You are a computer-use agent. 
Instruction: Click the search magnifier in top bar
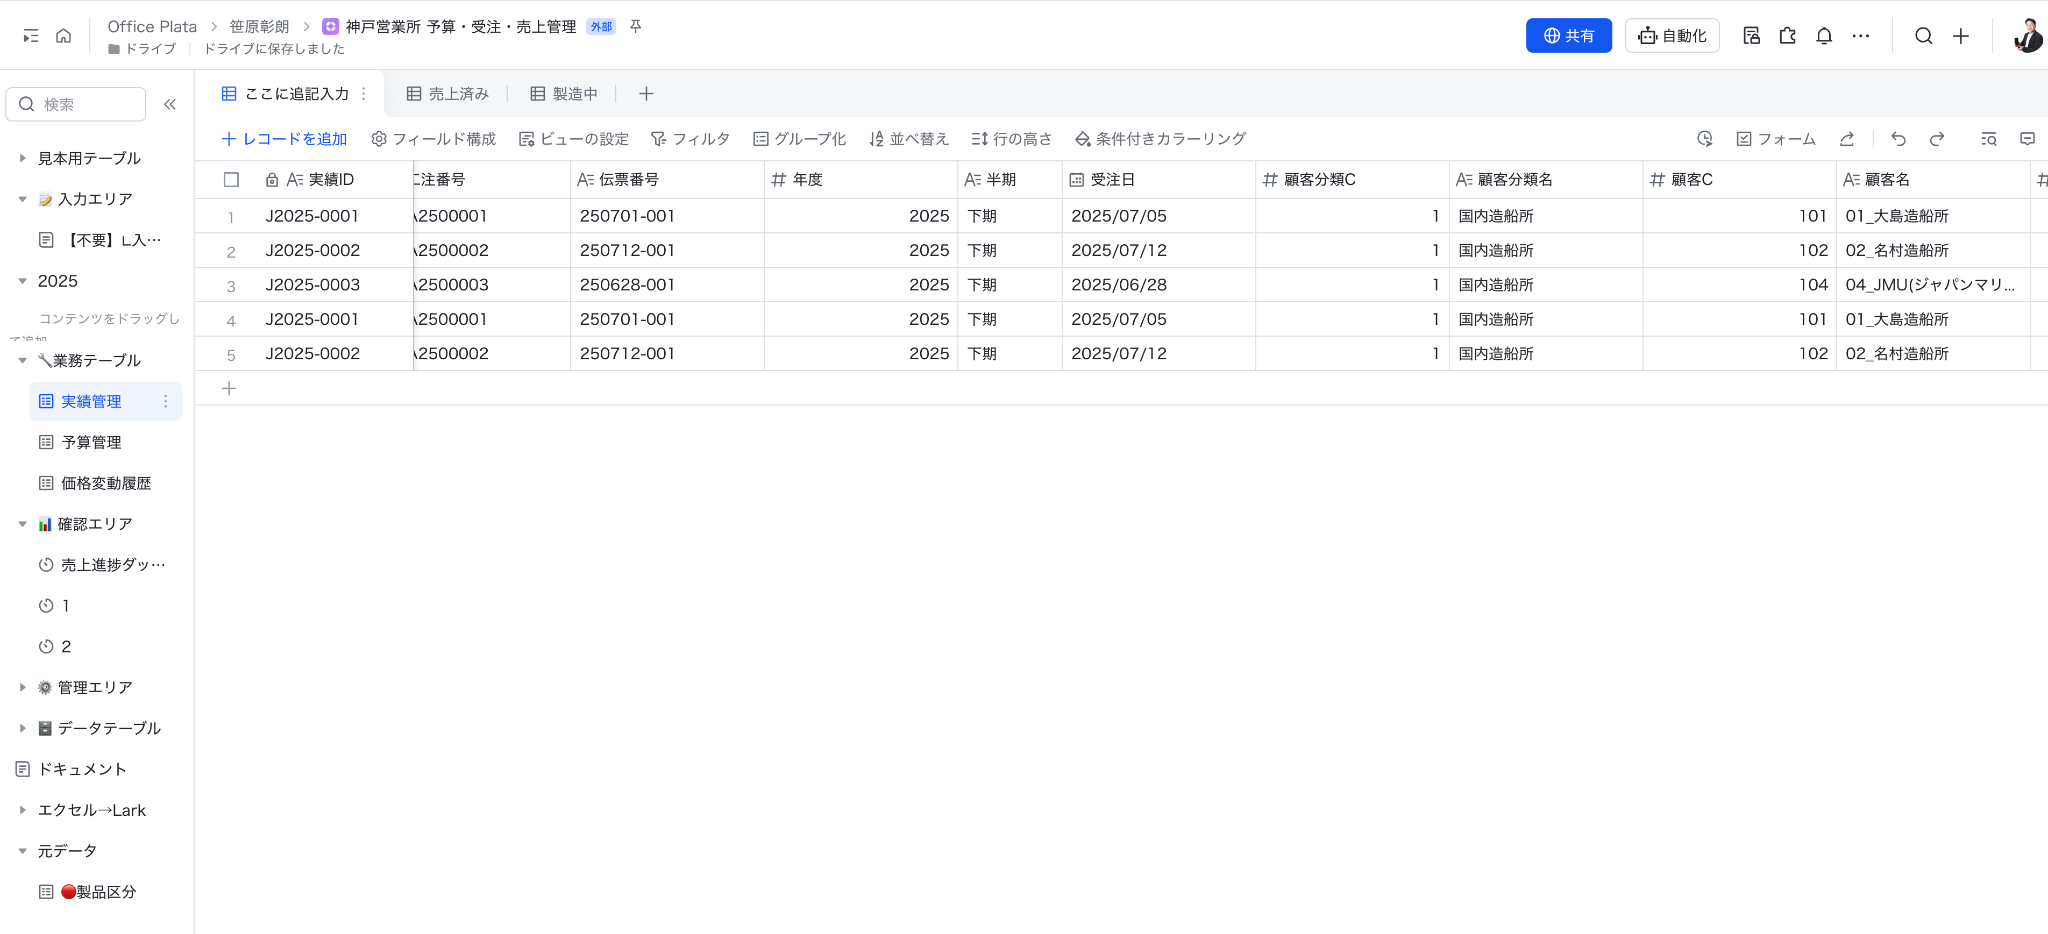coord(1923,36)
